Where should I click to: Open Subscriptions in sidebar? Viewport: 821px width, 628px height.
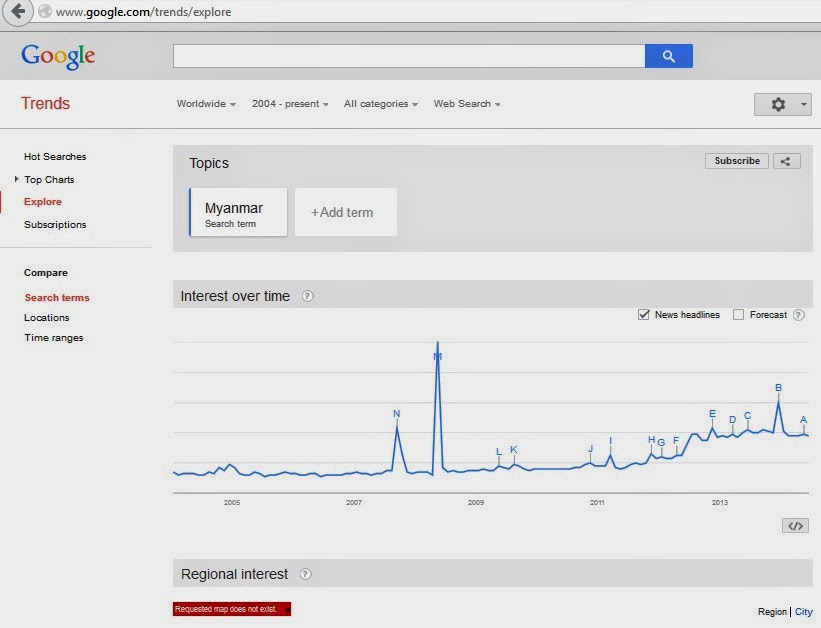tap(55, 225)
